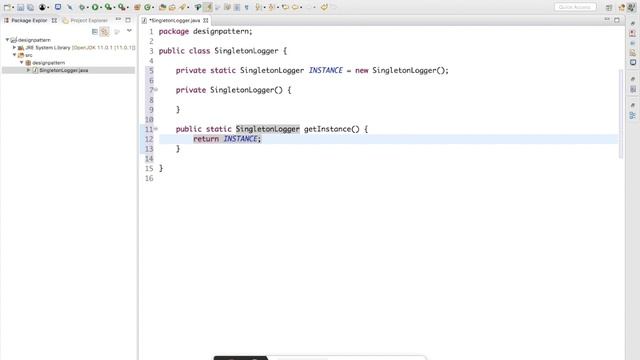This screenshot has height=360, width=640.
Task: Open Package Explorer View Menu chevron
Action: click(x=129, y=31)
